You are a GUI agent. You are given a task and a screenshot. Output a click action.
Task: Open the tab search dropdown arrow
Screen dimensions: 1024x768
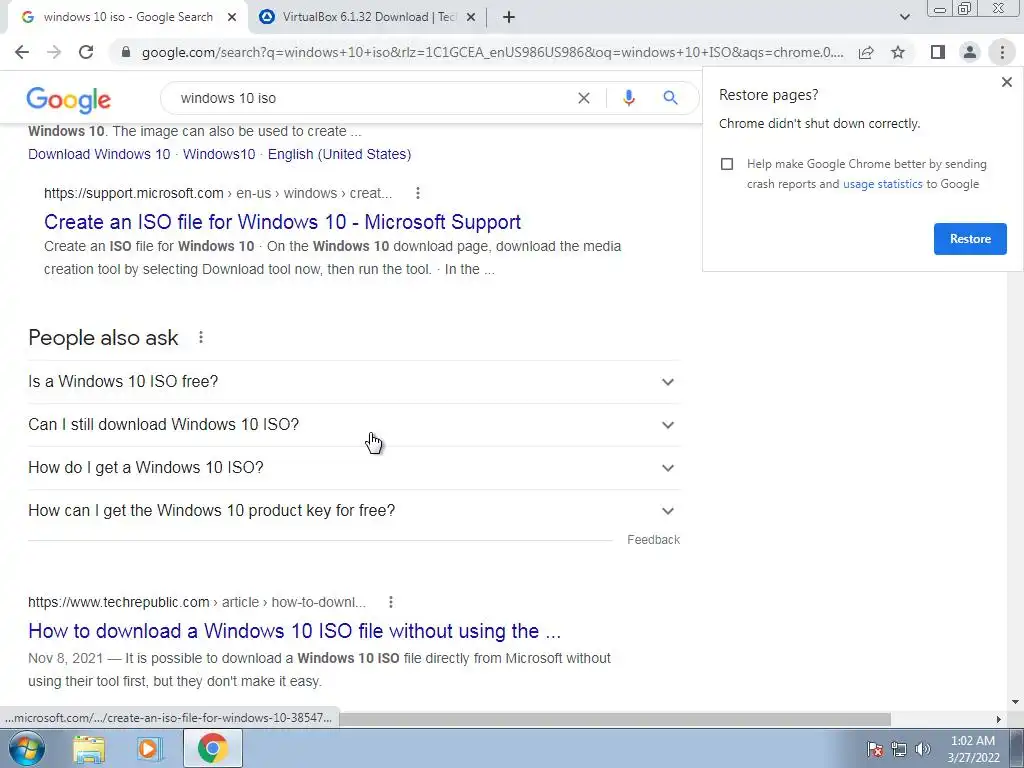pos(904,17)
